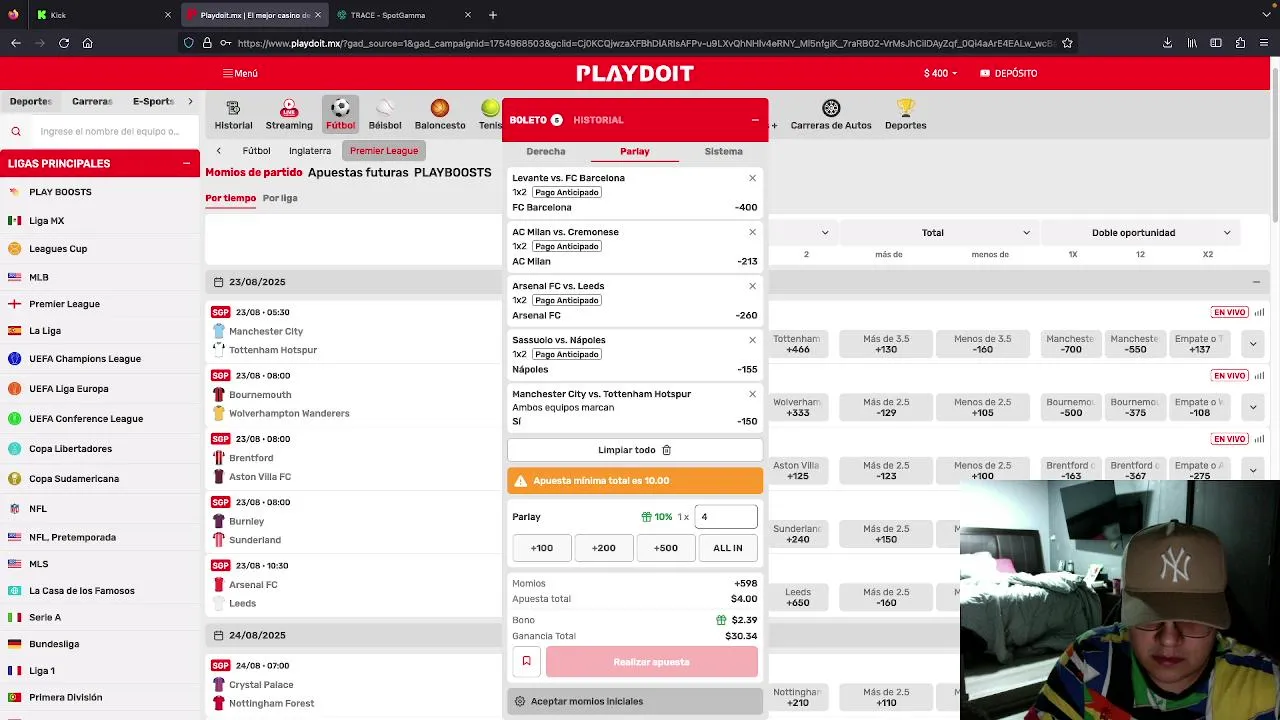Viewport: 1280px width, 720px height.
Task: Open the Streaming icon
Action: [289, 114]
